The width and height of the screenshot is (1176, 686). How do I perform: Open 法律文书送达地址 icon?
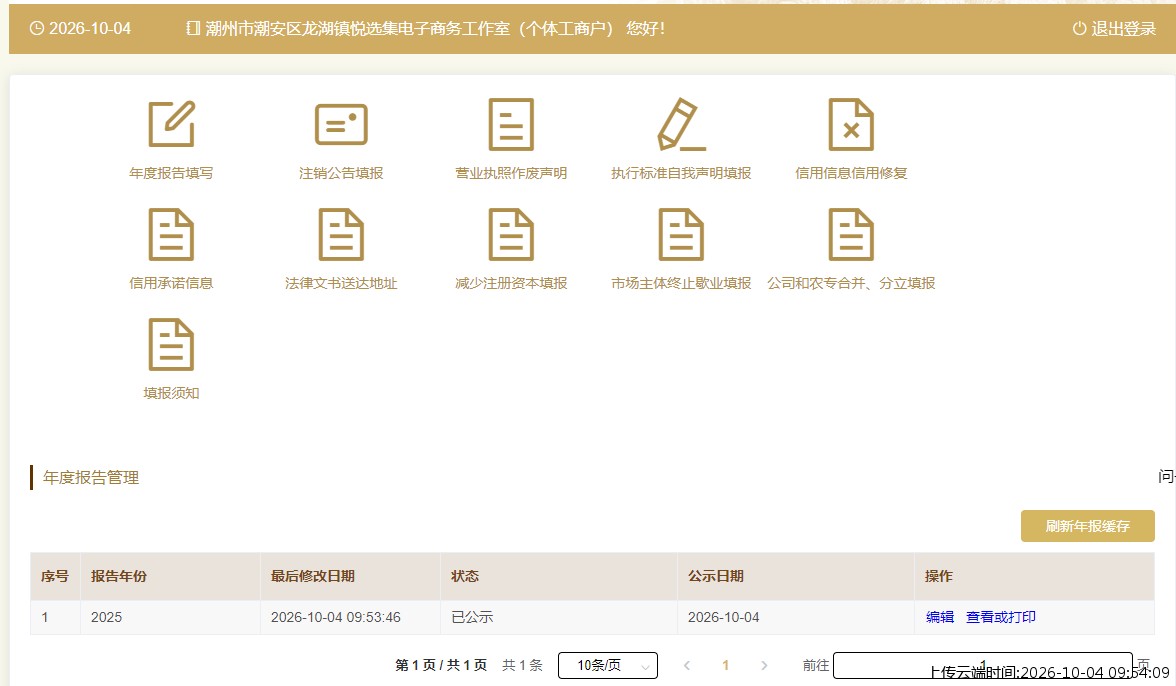point(341,235)
